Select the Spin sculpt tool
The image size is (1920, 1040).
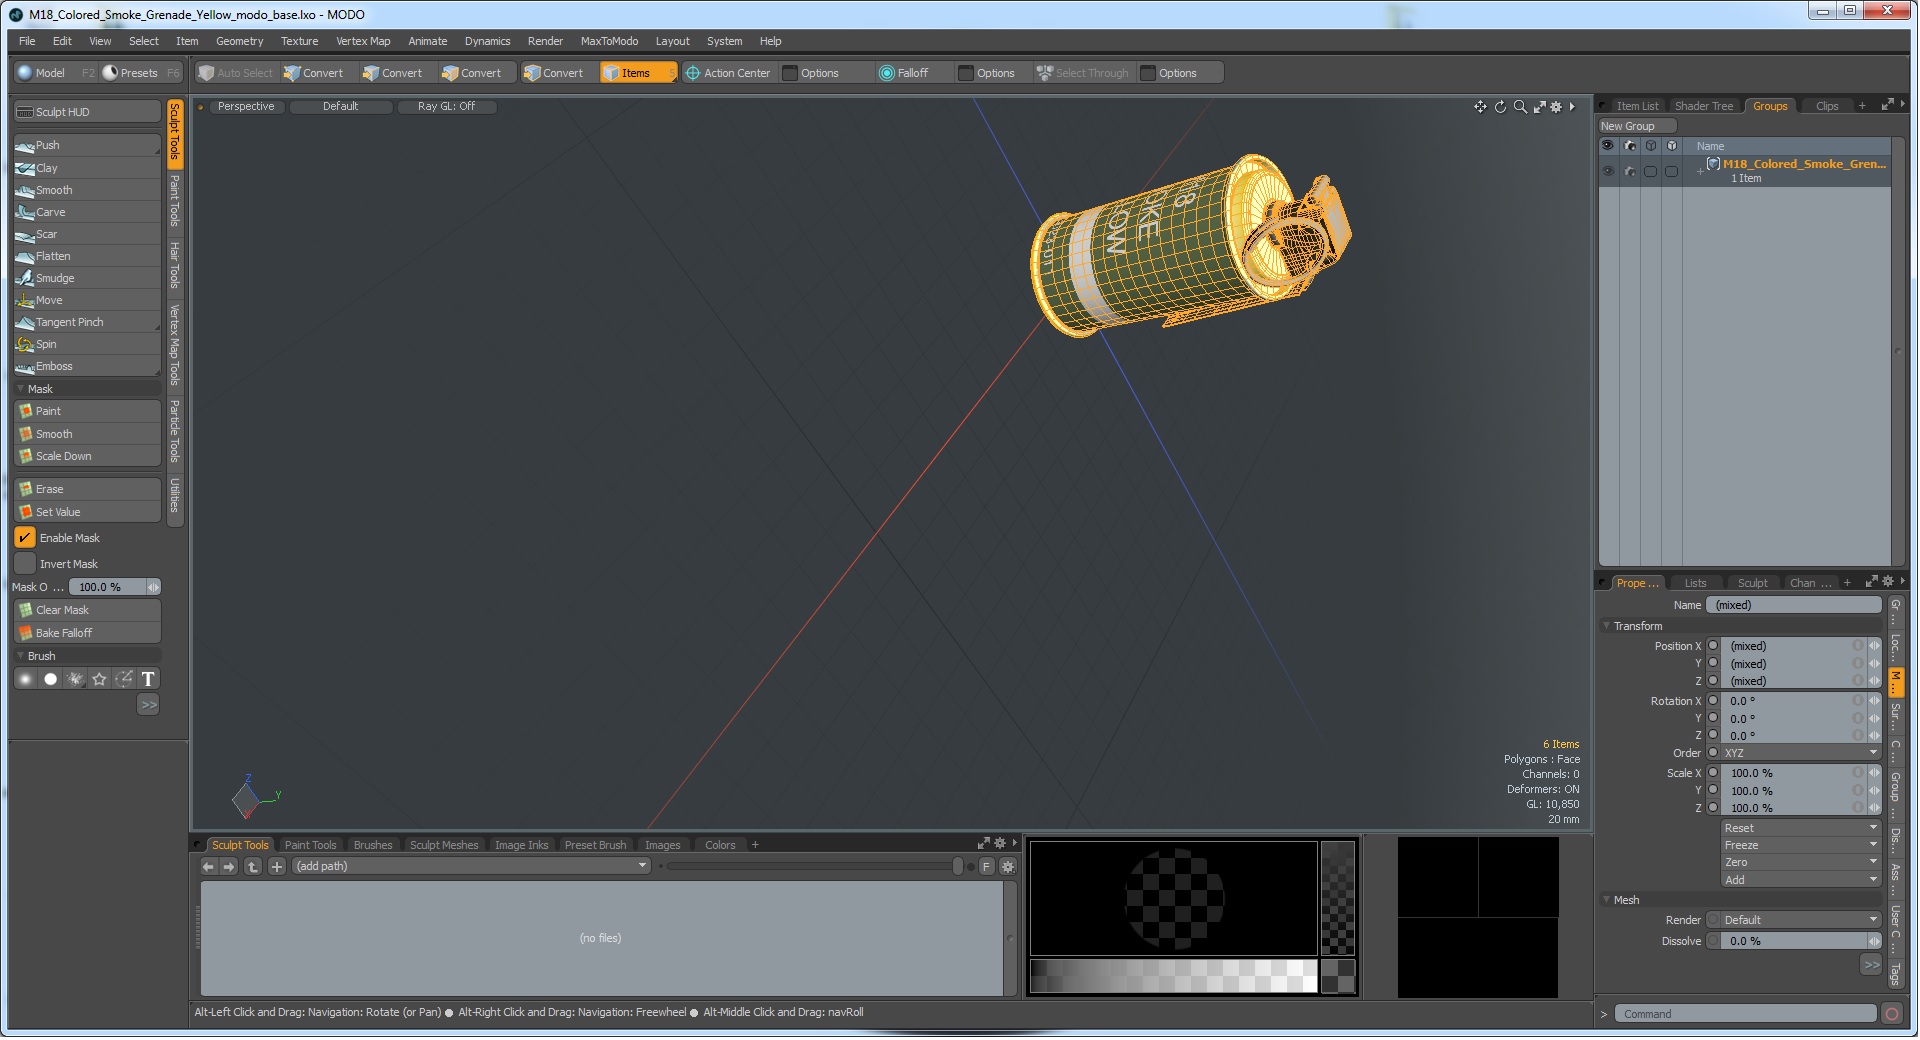click(87, 344)
